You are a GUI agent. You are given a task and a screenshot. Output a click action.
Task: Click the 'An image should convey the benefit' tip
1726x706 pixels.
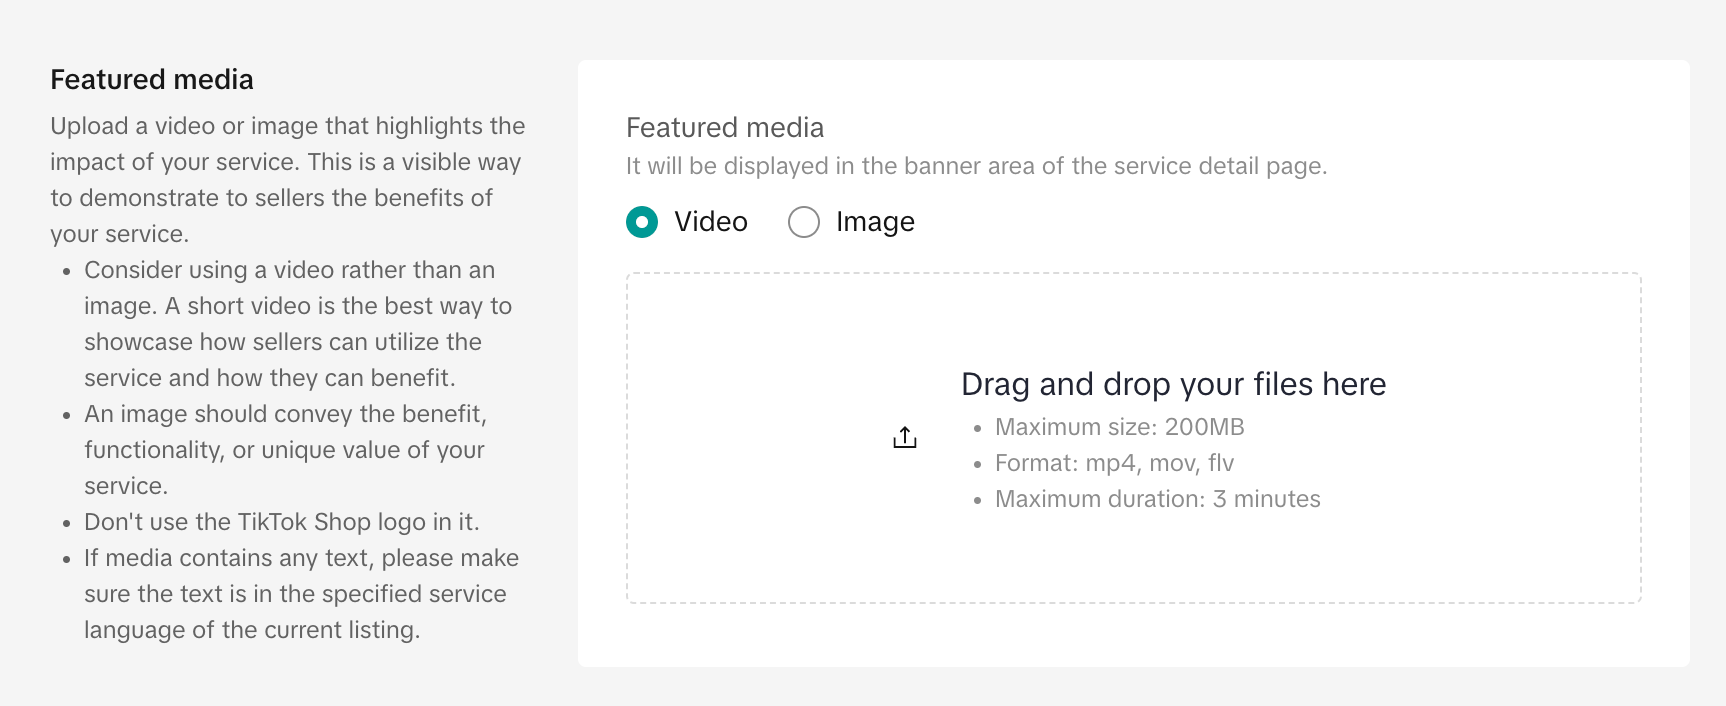pos(285,450)
